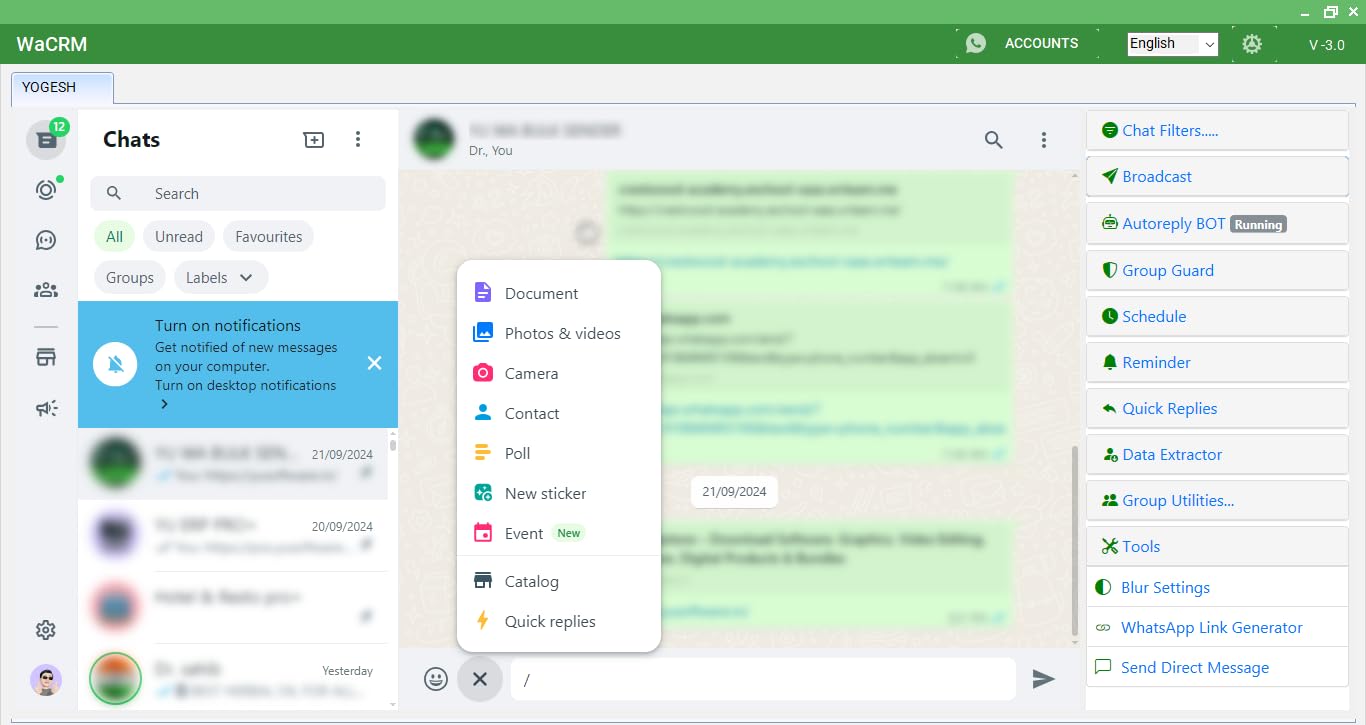1366x725 pixels.
Task: Open the Group Guard panel
Action: point(1217,270)
